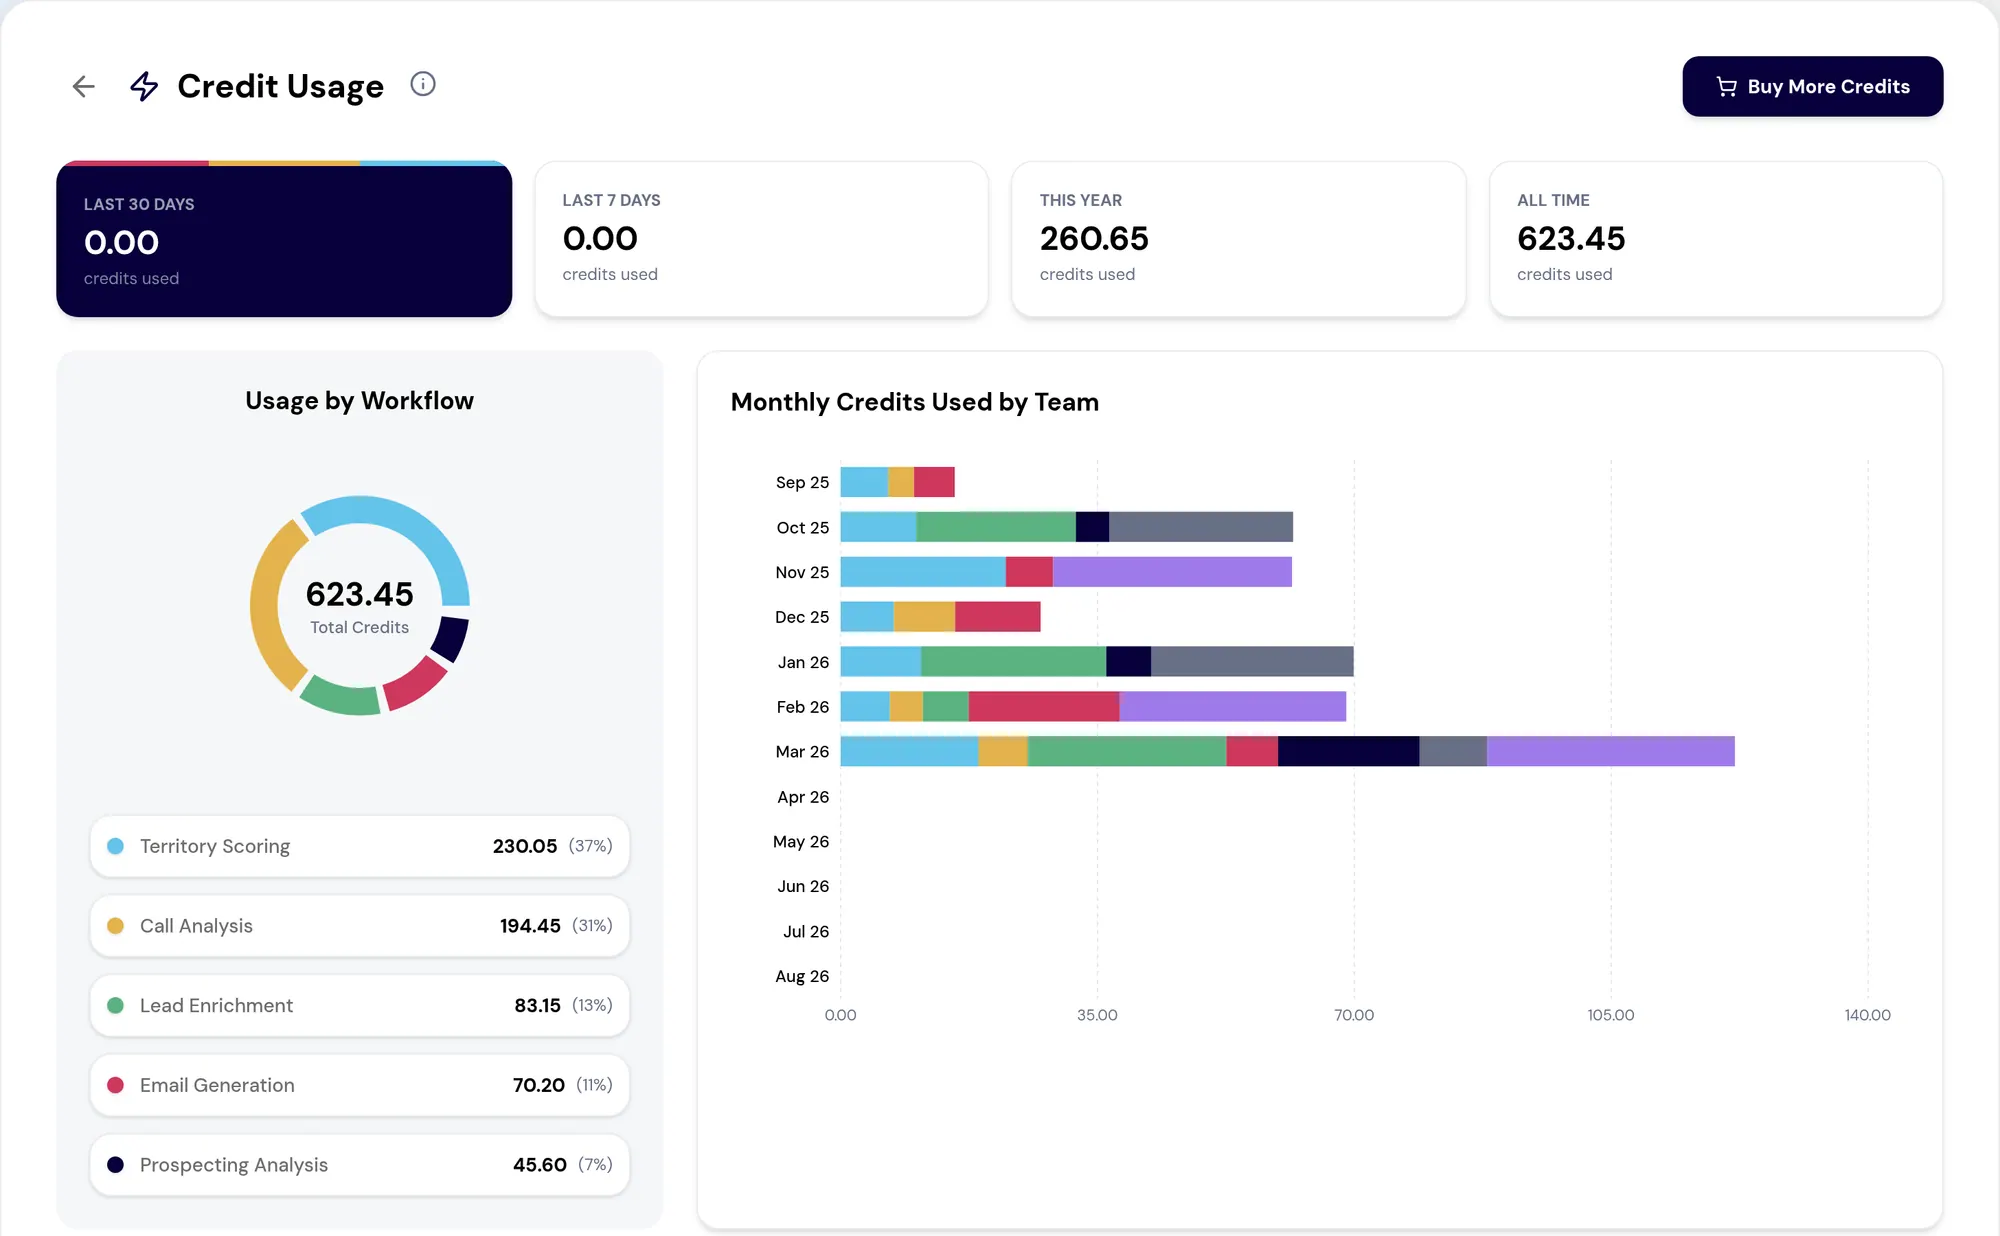Click the Email Generation workflow row
The width and height of the screenshot is (2000, 1236).
pyautogui.click(x=359, y=1085)
